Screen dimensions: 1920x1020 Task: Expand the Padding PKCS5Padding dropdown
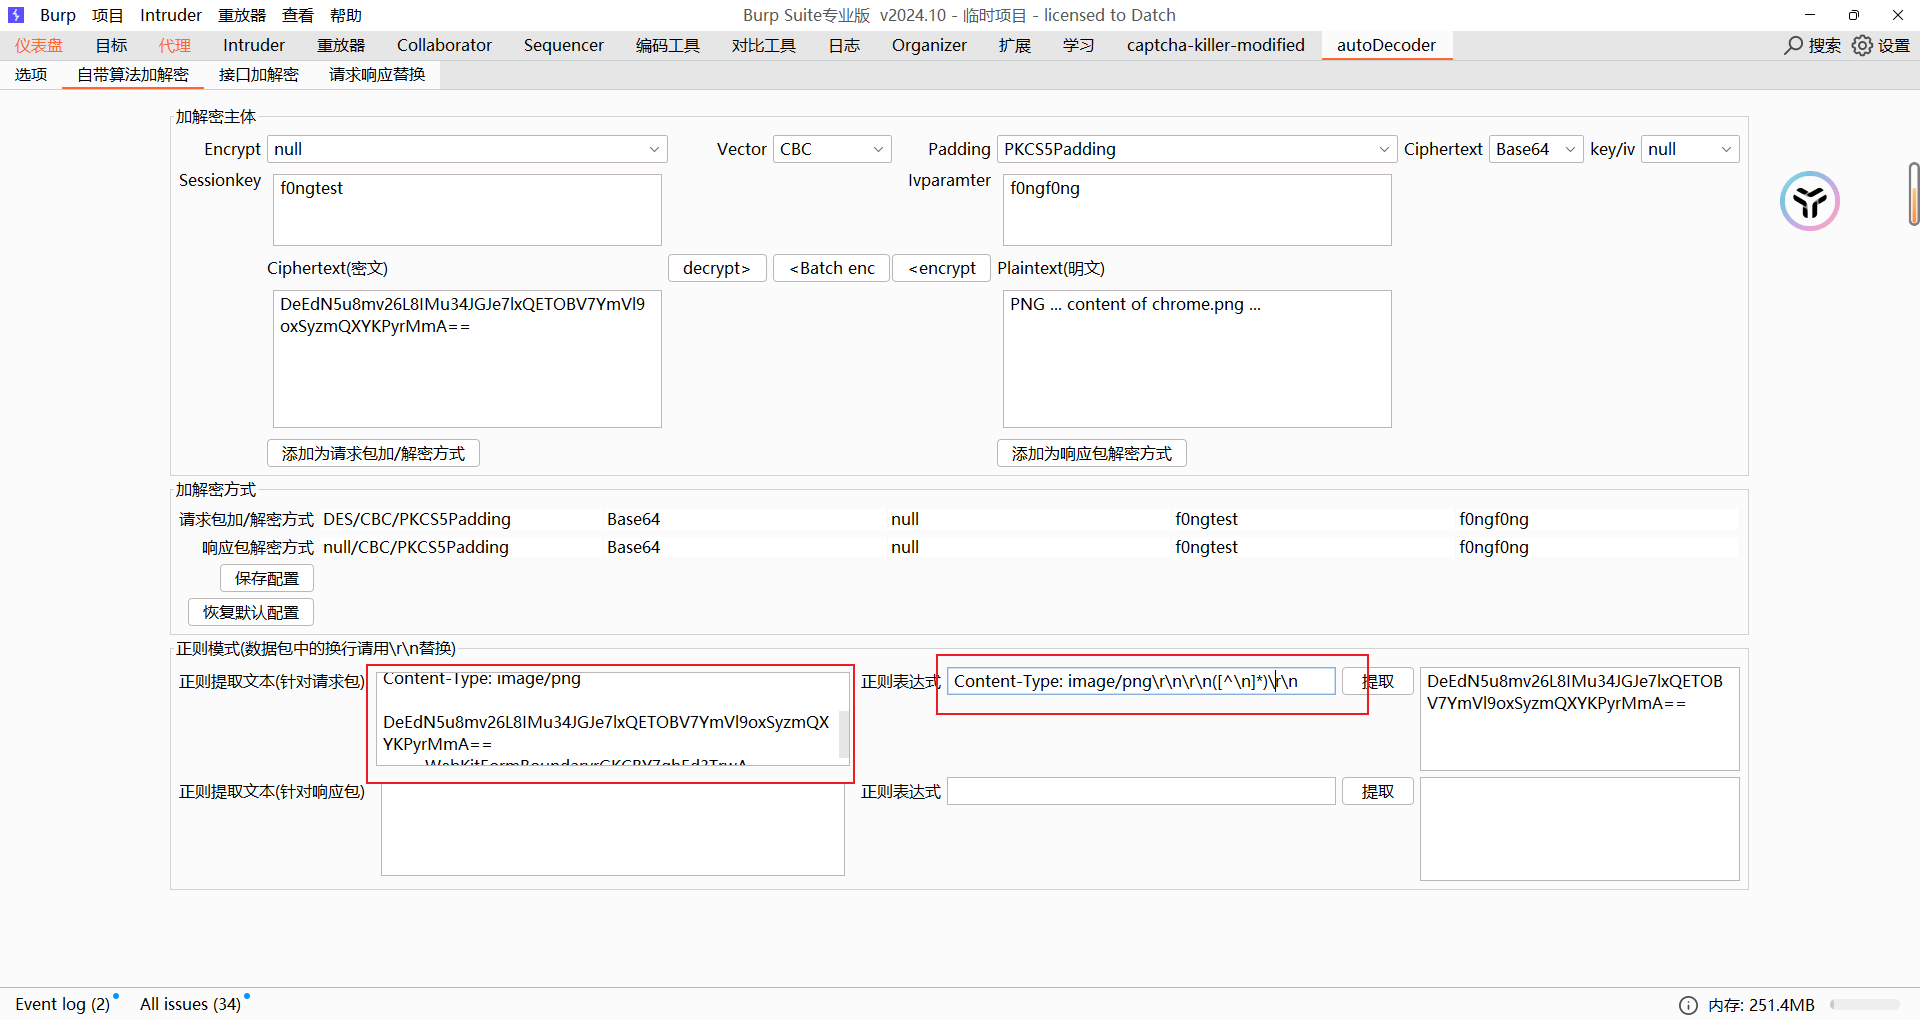pos(1197,149)
